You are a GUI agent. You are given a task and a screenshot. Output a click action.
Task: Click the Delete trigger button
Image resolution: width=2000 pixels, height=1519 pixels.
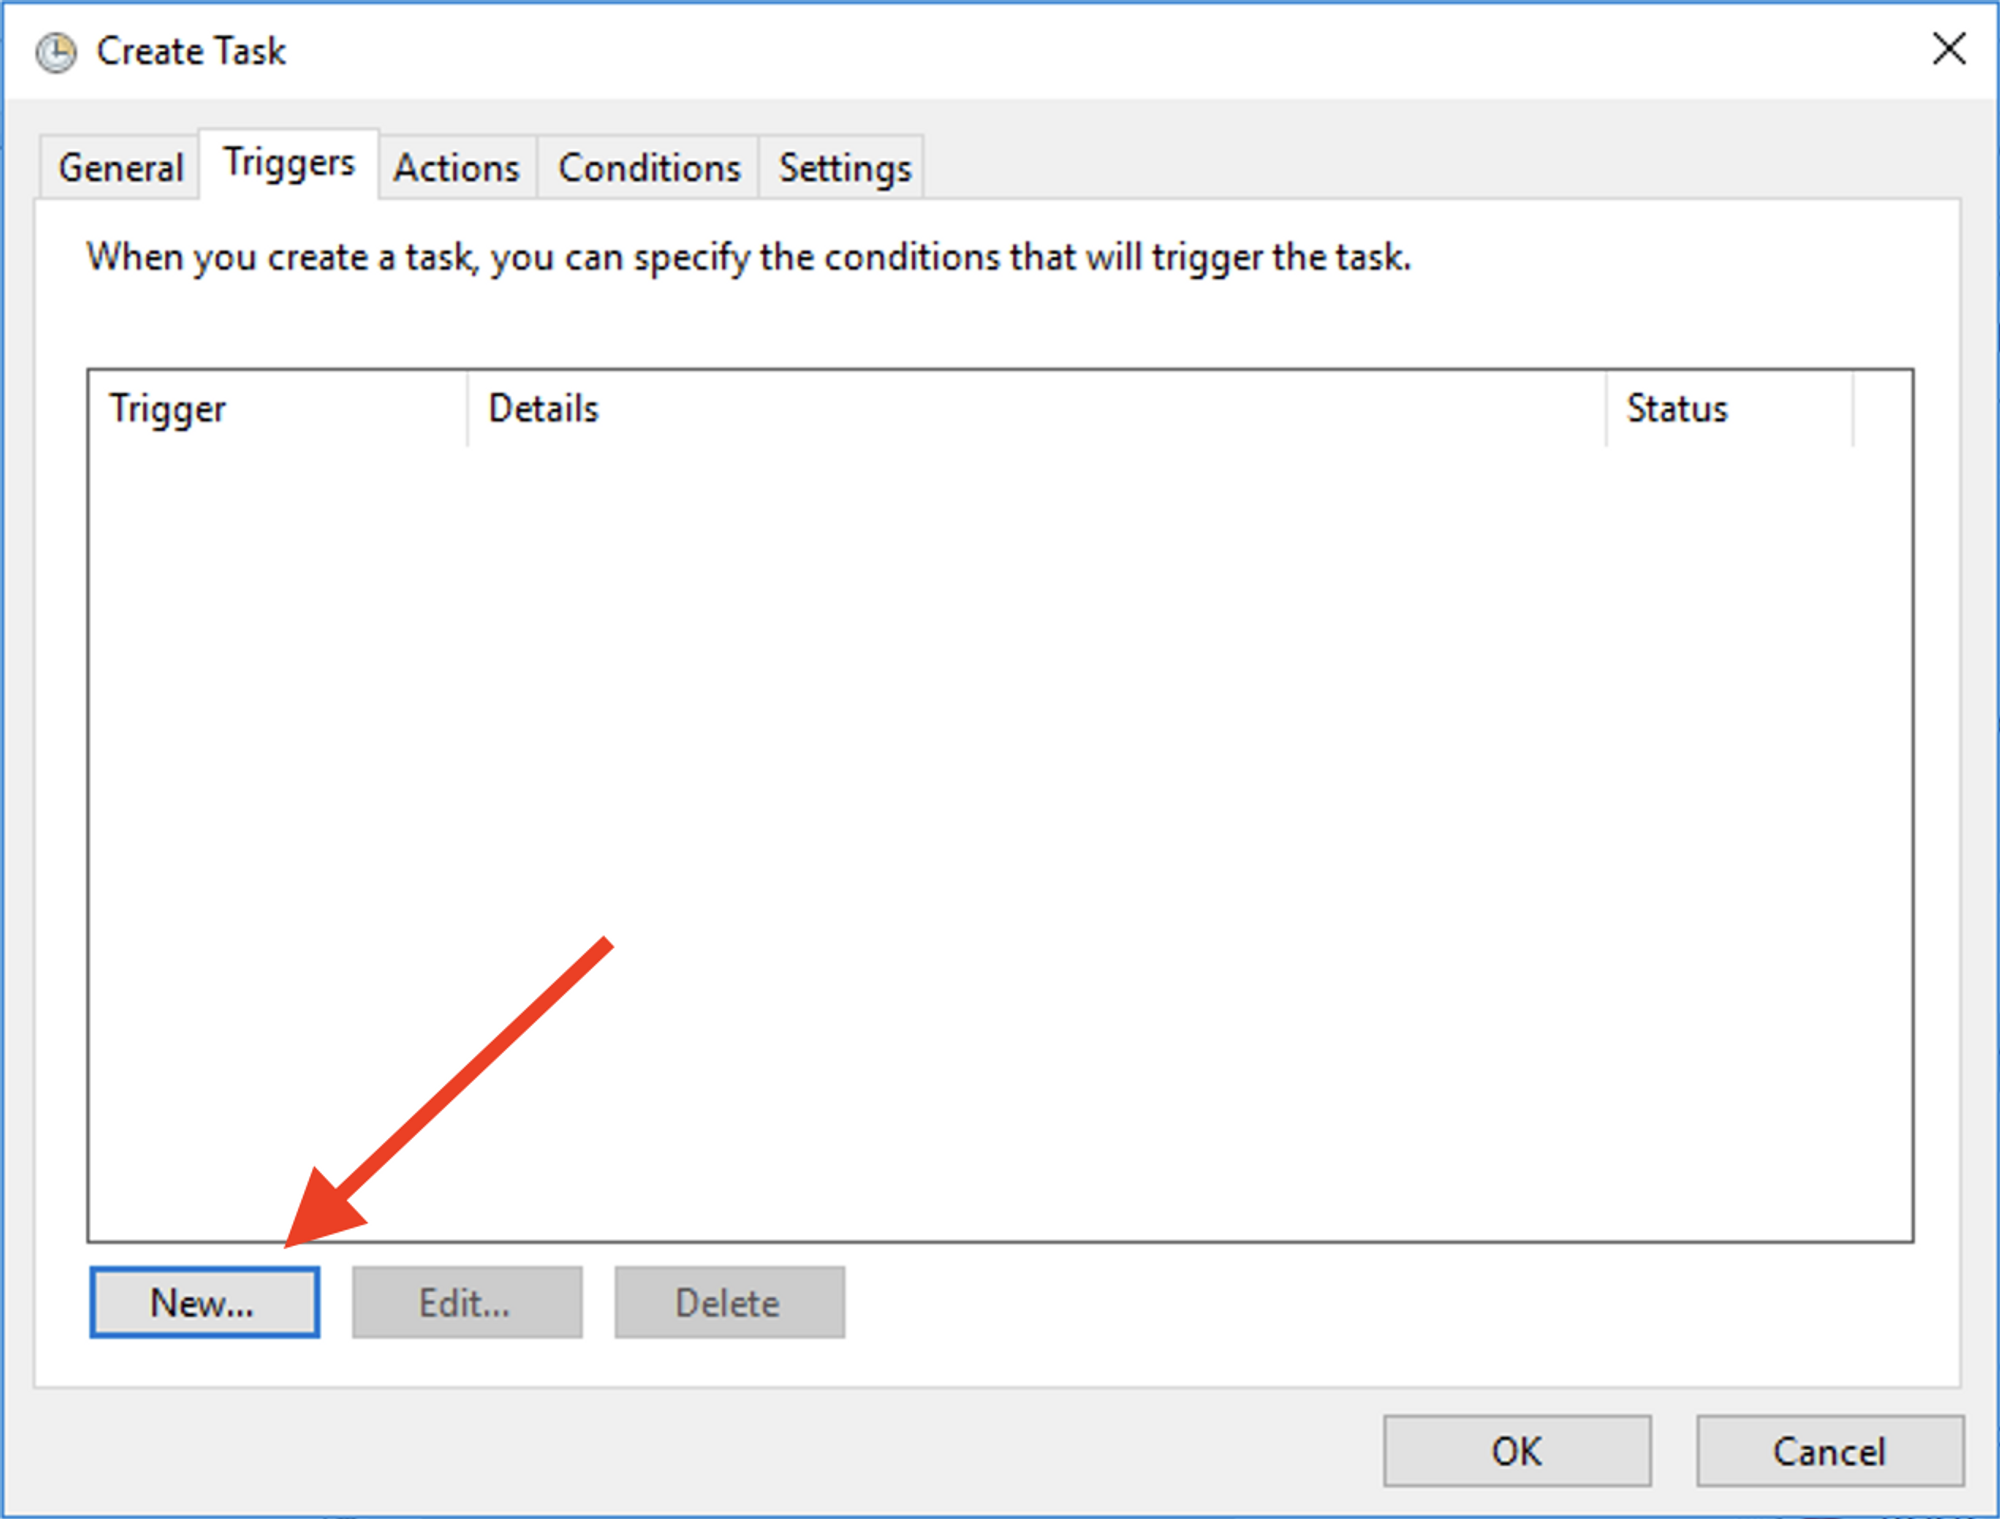pyautogui.click(x=729, y=1302)
